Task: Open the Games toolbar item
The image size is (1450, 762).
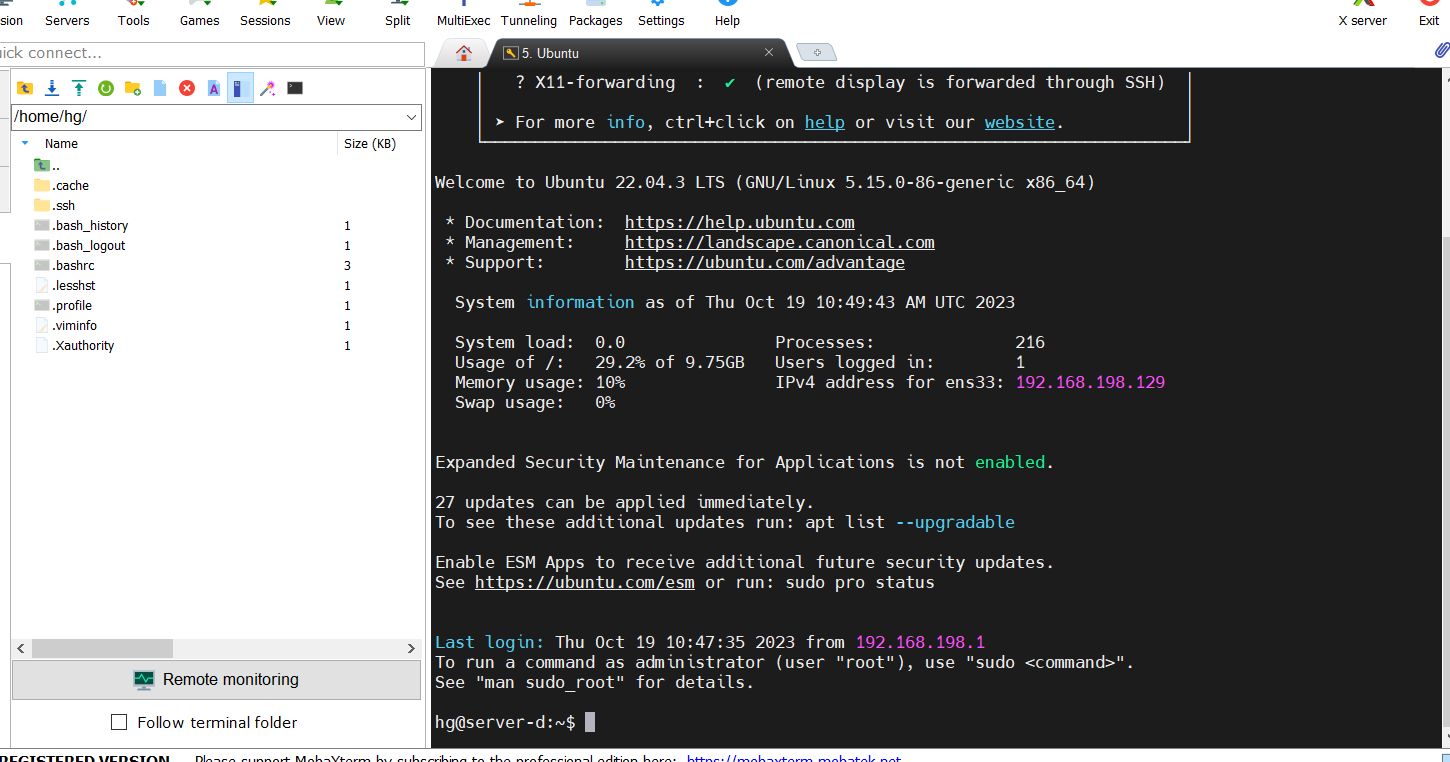Action: (x=199, y=14)
